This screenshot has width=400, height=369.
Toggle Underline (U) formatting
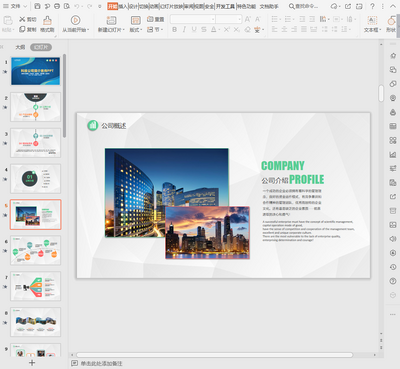(x=194, y=30)
